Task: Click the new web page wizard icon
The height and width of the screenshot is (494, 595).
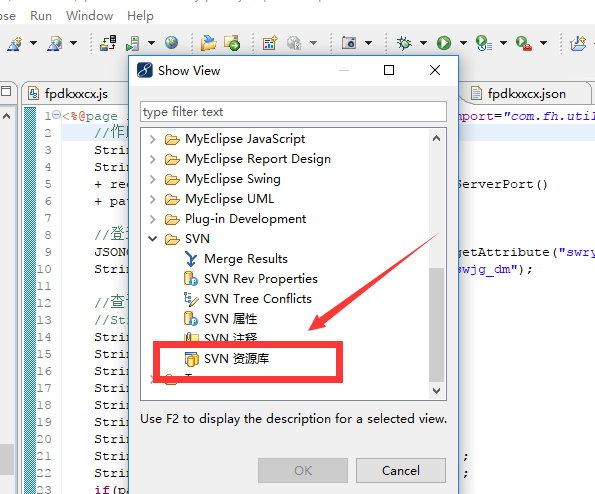Action: [x=55, y=44]
